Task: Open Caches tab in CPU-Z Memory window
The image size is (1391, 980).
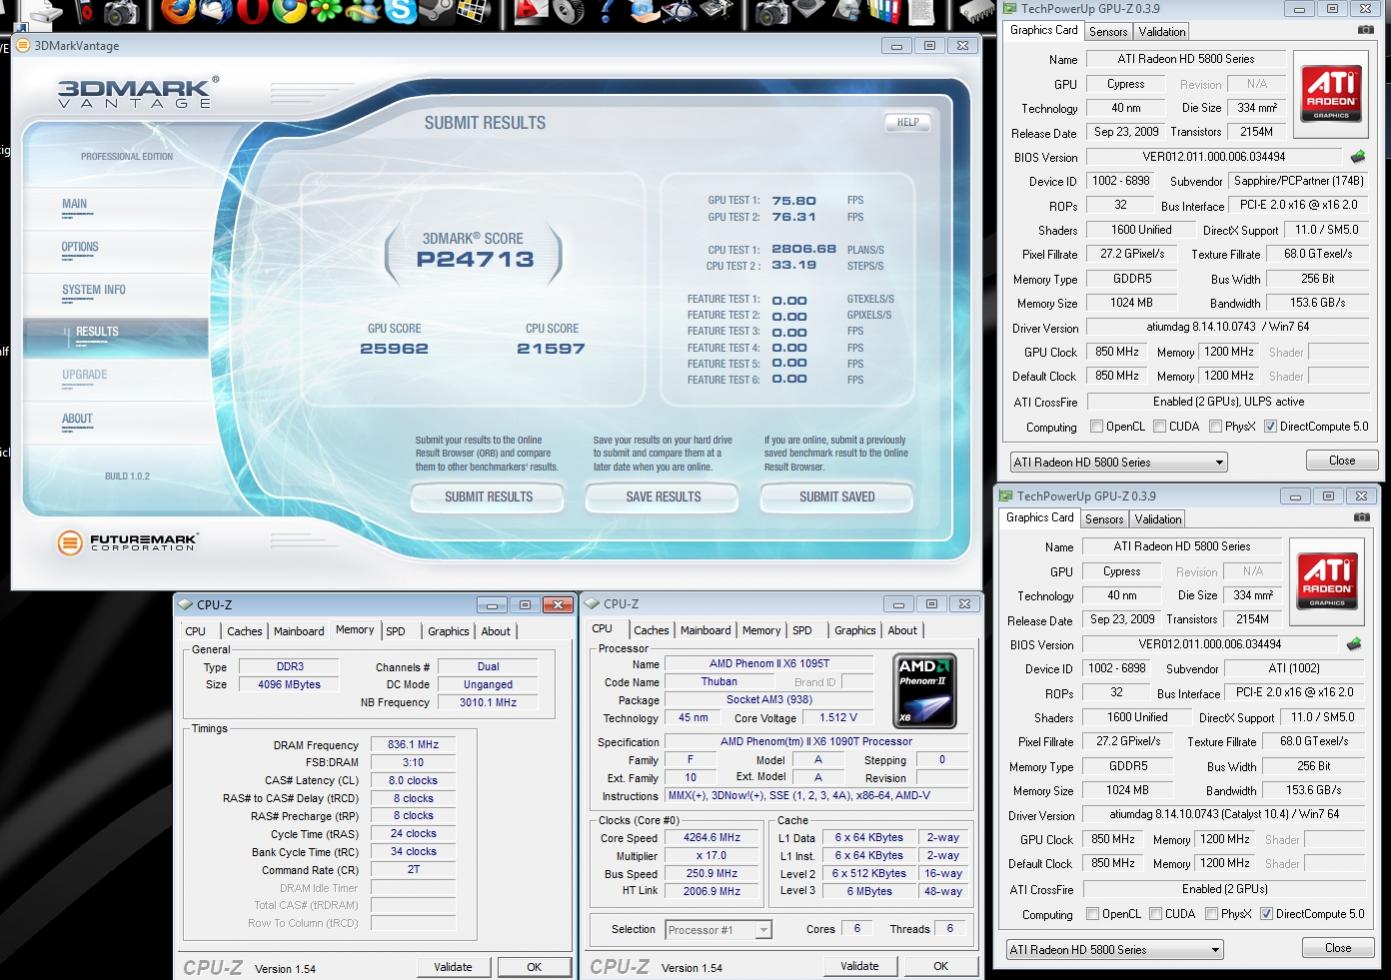Action: pos(244,631)
